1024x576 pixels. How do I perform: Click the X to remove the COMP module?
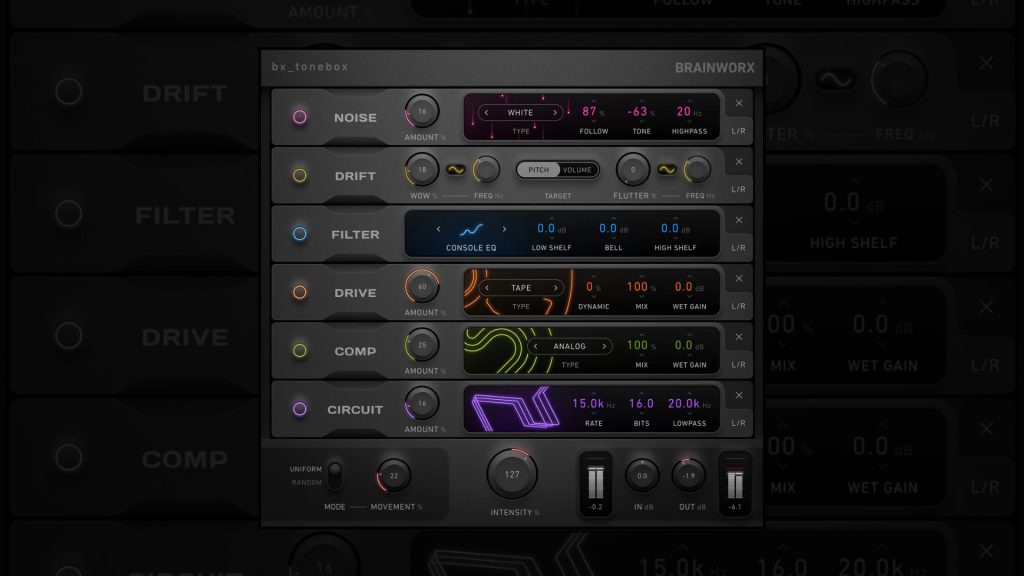point(739,338)
